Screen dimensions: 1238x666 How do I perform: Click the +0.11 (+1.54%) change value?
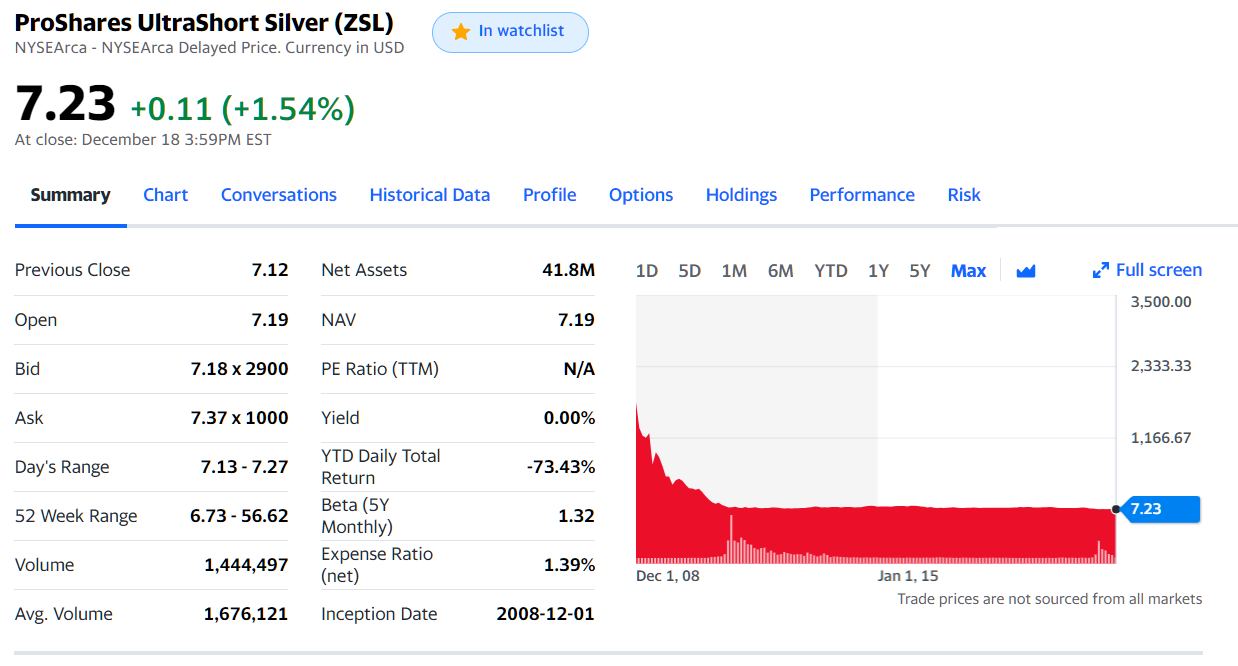coord(243,108)
